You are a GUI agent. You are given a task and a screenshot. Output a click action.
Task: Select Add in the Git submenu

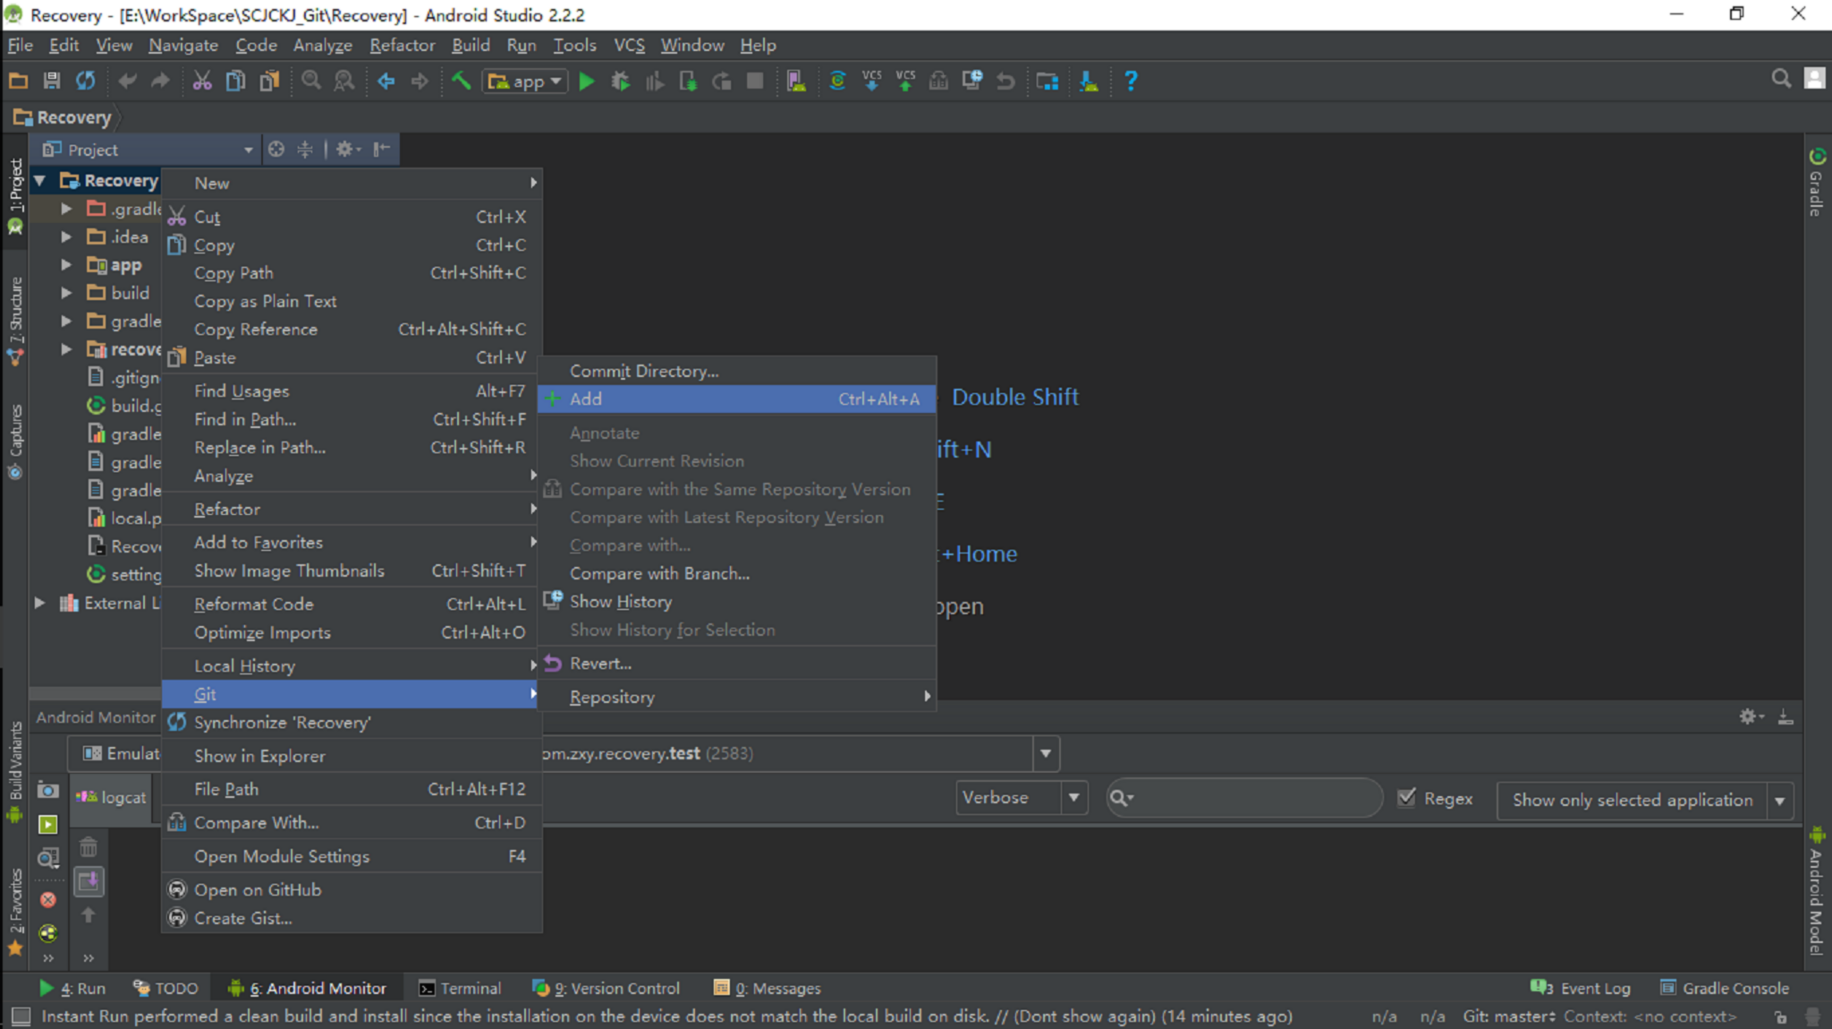(736, 398)
